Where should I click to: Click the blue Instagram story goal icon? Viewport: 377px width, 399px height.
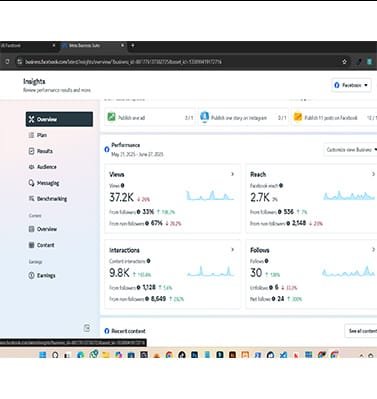204,117
